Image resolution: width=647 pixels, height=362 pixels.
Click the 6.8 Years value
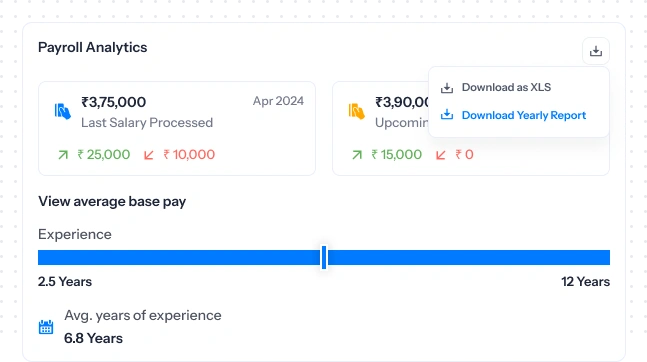point(93,338)
